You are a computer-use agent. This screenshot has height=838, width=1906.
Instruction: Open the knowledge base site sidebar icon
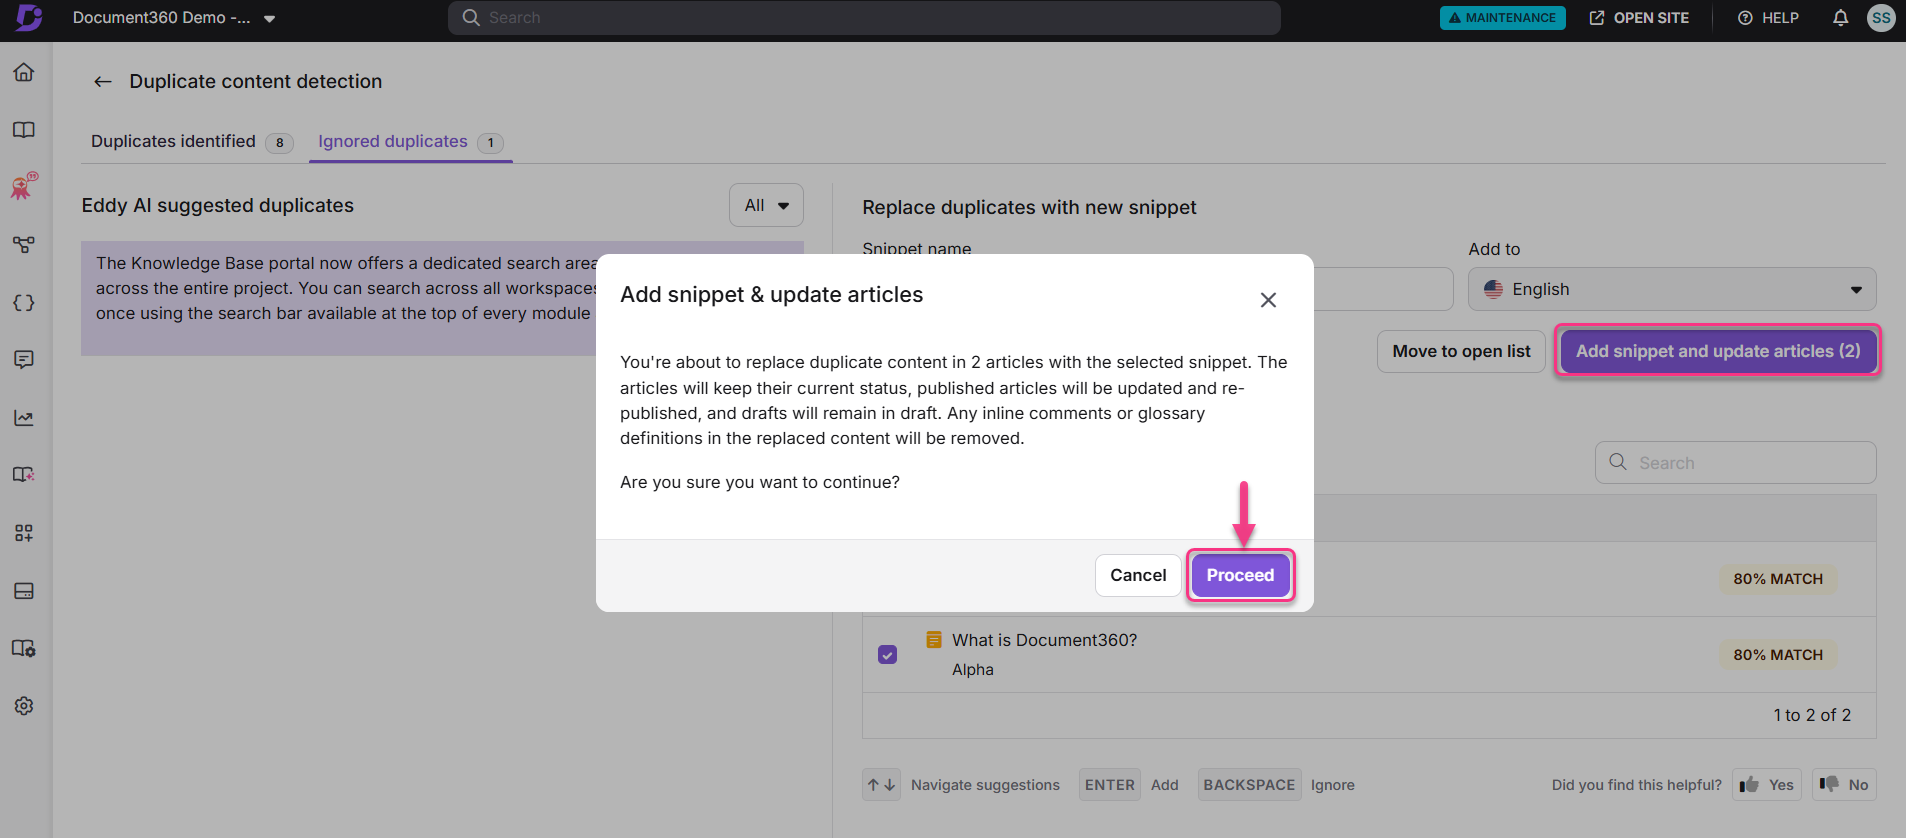tap(24, 474)
